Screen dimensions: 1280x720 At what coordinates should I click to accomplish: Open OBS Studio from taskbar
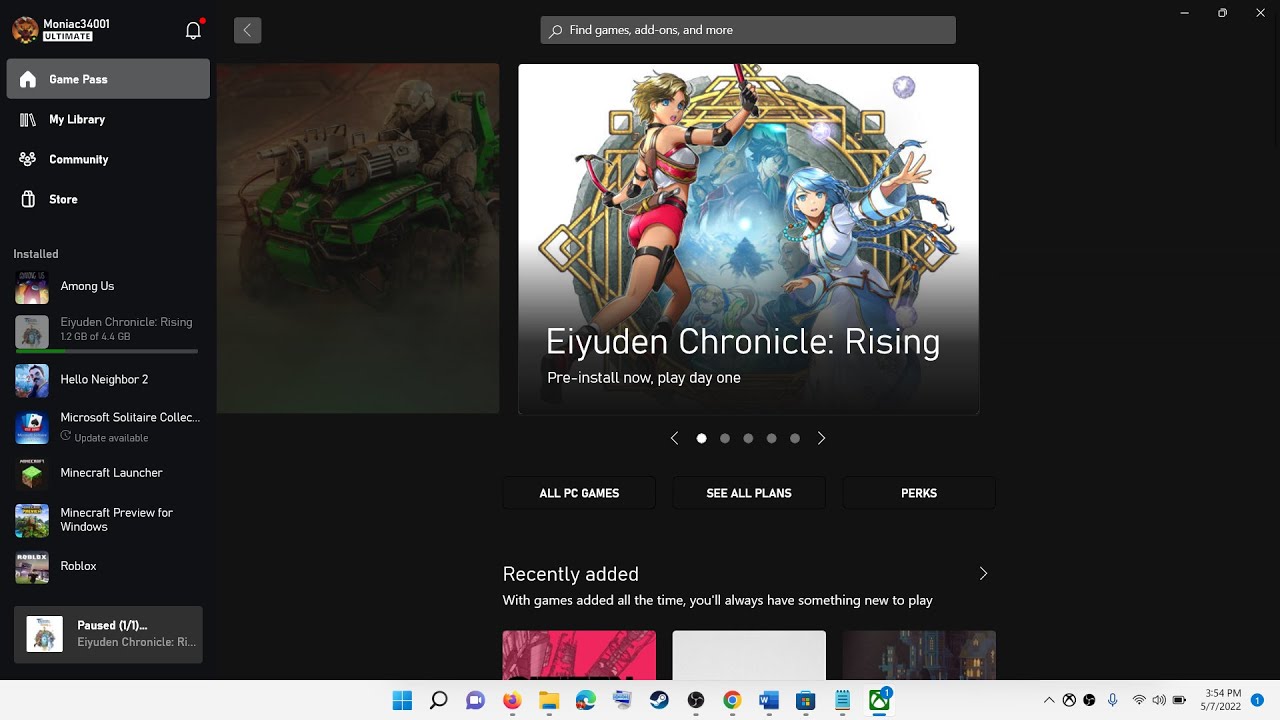tap(696, 700)
